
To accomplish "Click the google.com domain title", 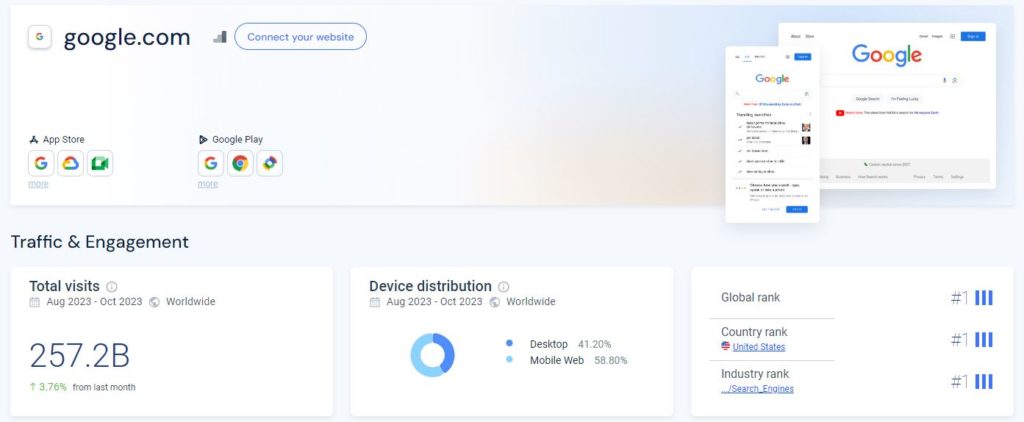I will coord(127,37).
